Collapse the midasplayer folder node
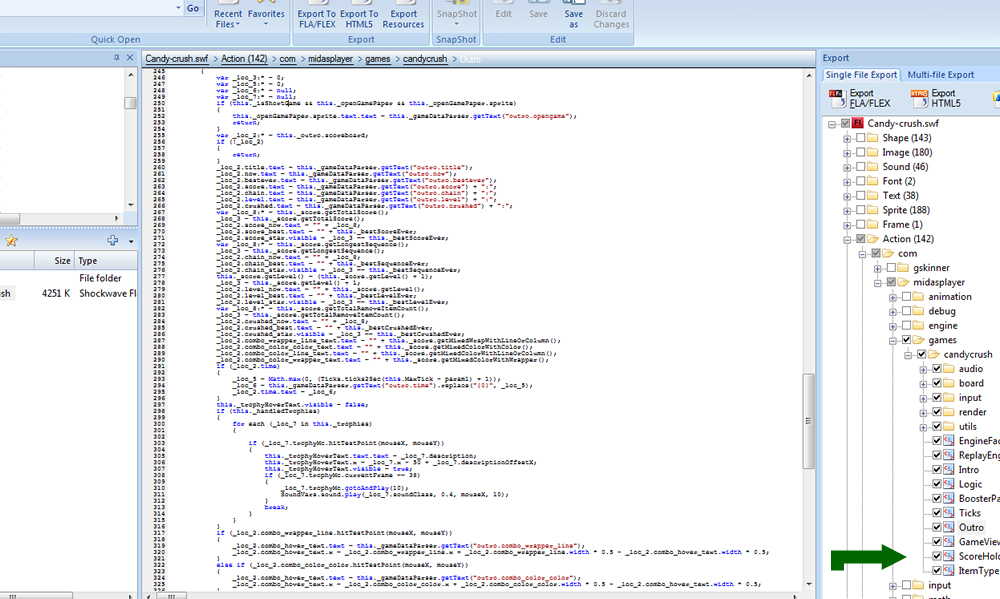 click(877, 282)
